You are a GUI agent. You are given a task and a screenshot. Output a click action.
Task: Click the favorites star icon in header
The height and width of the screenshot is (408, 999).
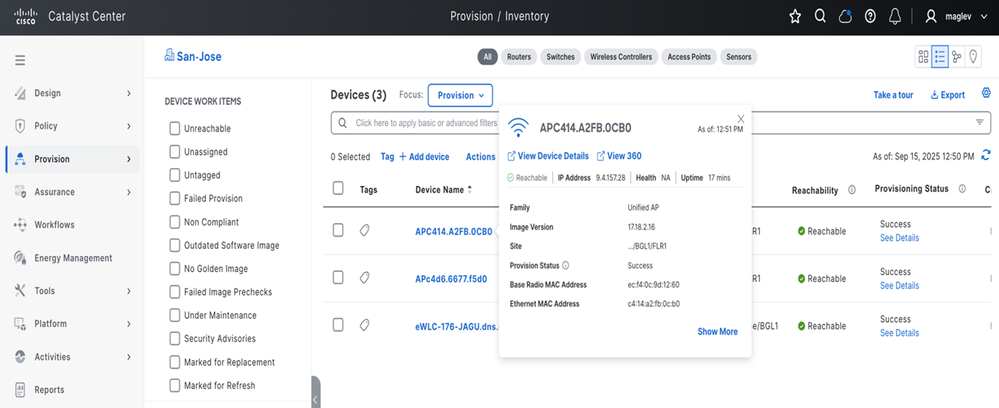(795, 17)
